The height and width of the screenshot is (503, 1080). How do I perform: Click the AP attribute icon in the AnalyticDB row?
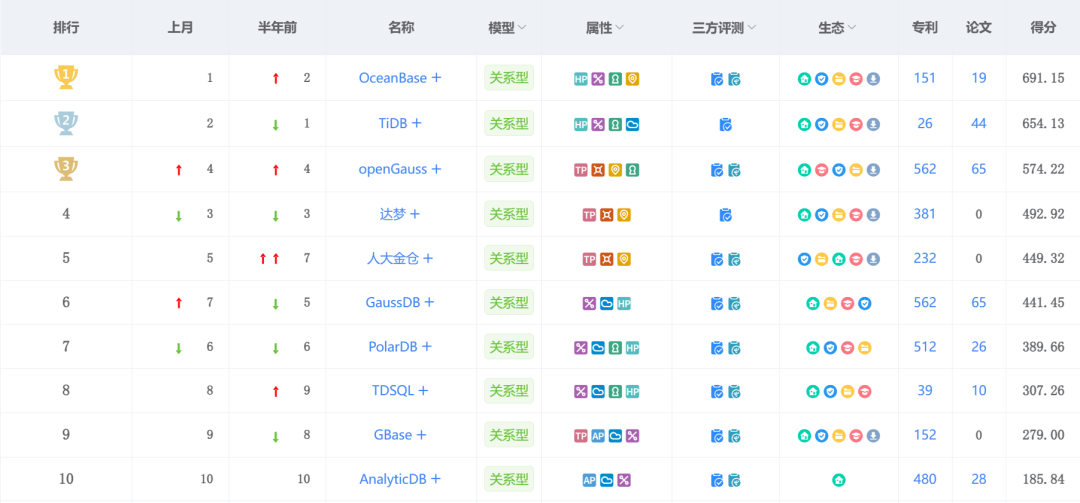tap(589, 480)
